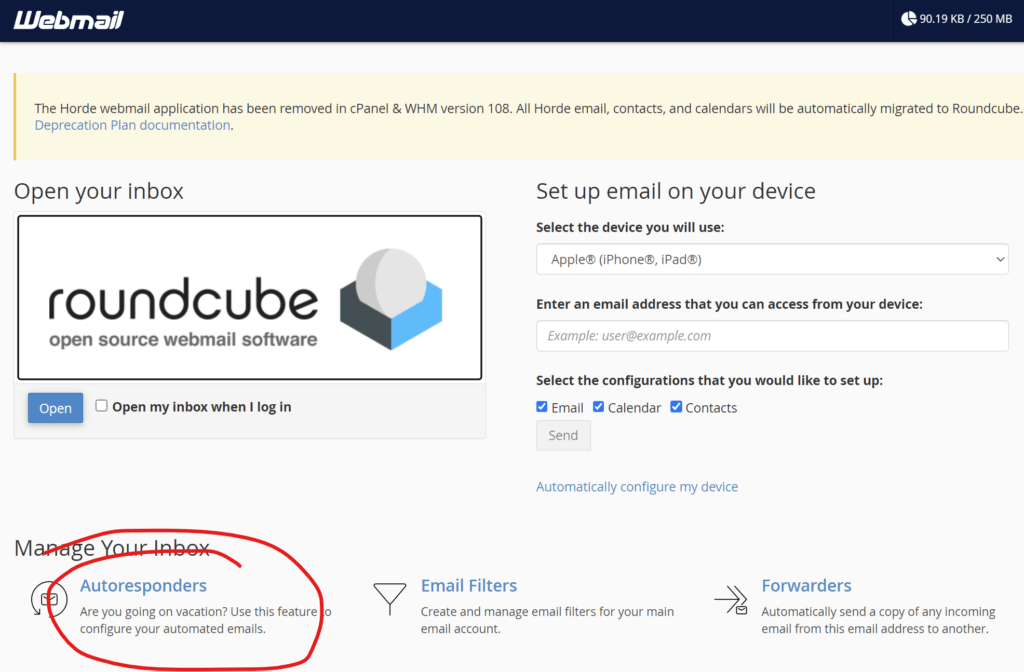Image resolution: width=1024 pixels, height=672 pixels.
Task: Click the Forwarders arrow icon
Action: point(731,600)
